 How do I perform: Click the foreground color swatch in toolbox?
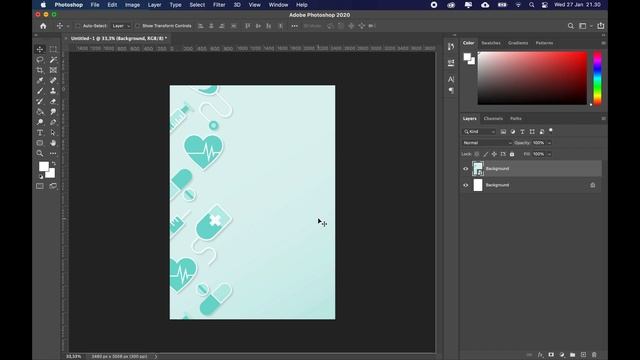click(43, 166)
